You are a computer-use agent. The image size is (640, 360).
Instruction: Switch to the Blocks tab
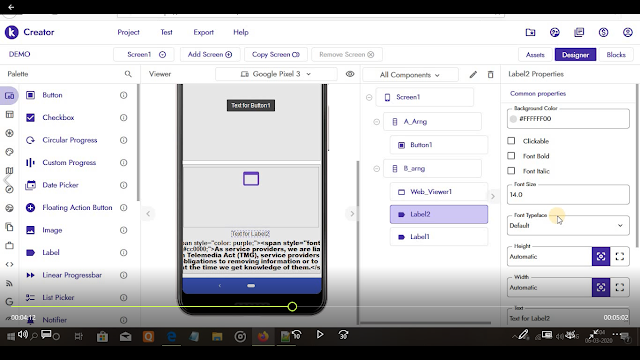(616, 55)
